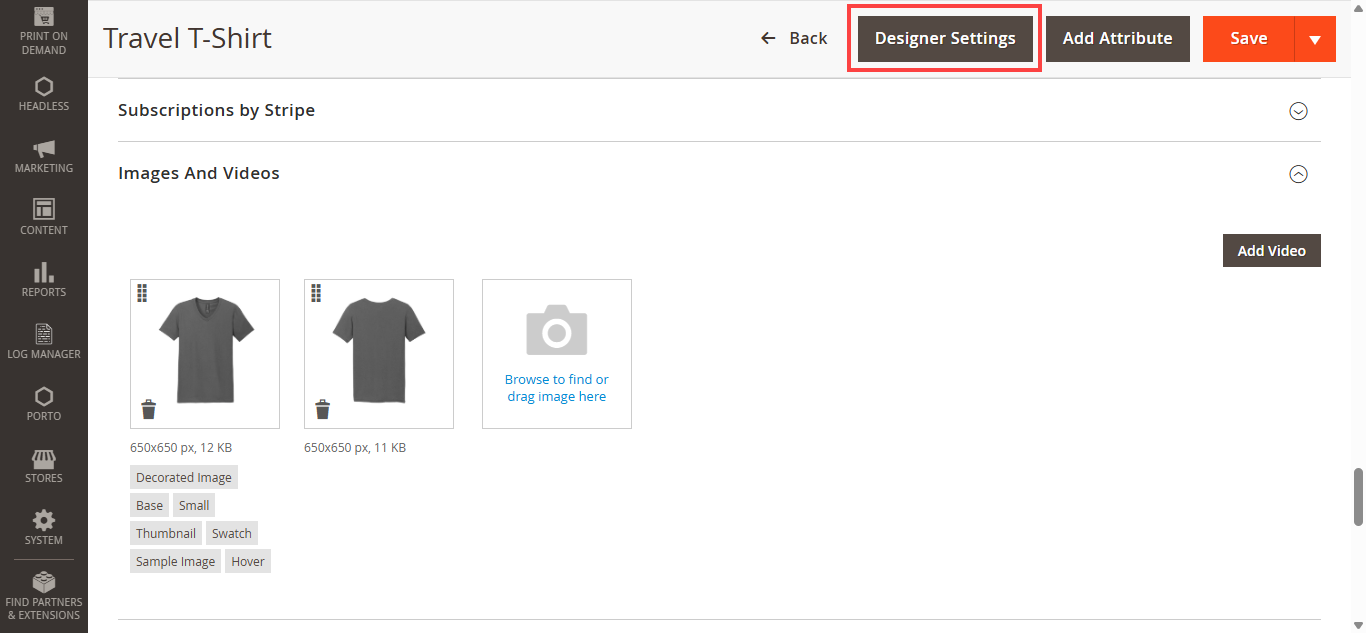Open the Marketing megaphone sidebar icon
The height and width of the screenshot is (633, 1366).
pos(44,149)
